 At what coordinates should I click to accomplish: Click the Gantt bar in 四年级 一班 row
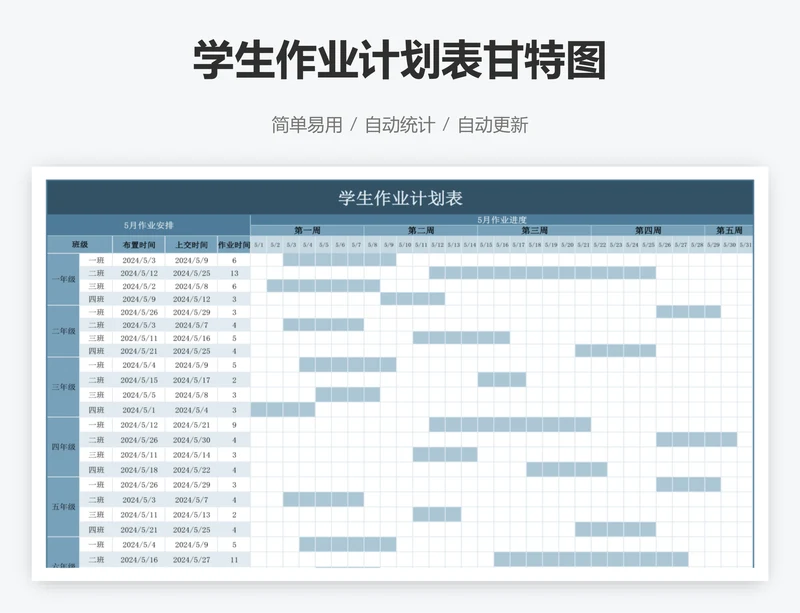click(x=510, y=425)
